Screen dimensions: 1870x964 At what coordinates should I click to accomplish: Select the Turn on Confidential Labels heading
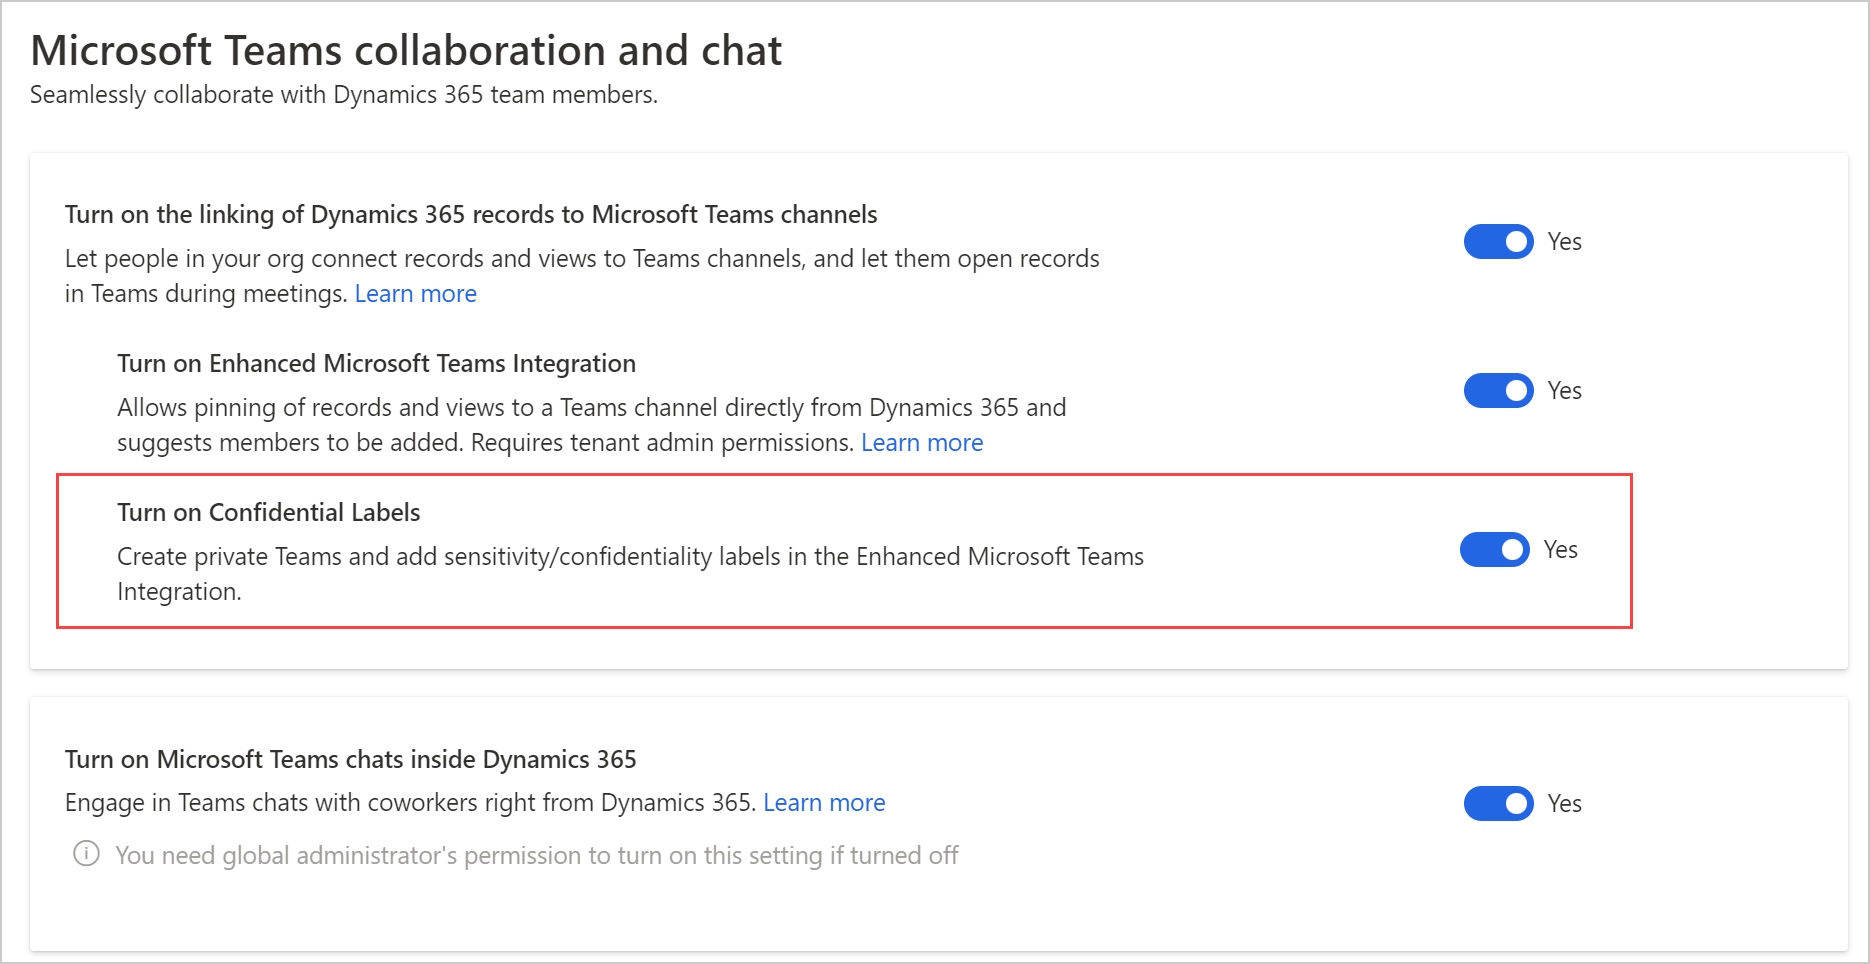click(268, 512)
